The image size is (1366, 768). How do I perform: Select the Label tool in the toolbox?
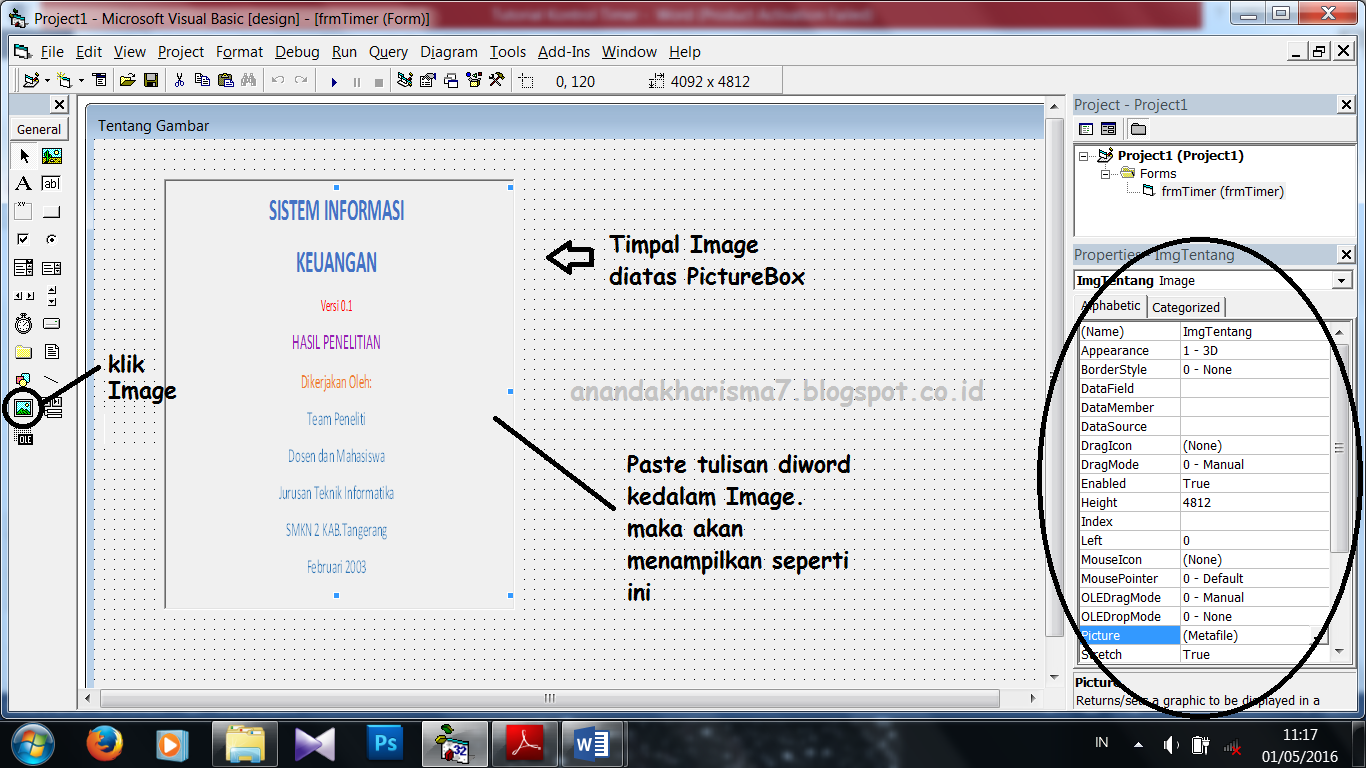coord(22,183)
